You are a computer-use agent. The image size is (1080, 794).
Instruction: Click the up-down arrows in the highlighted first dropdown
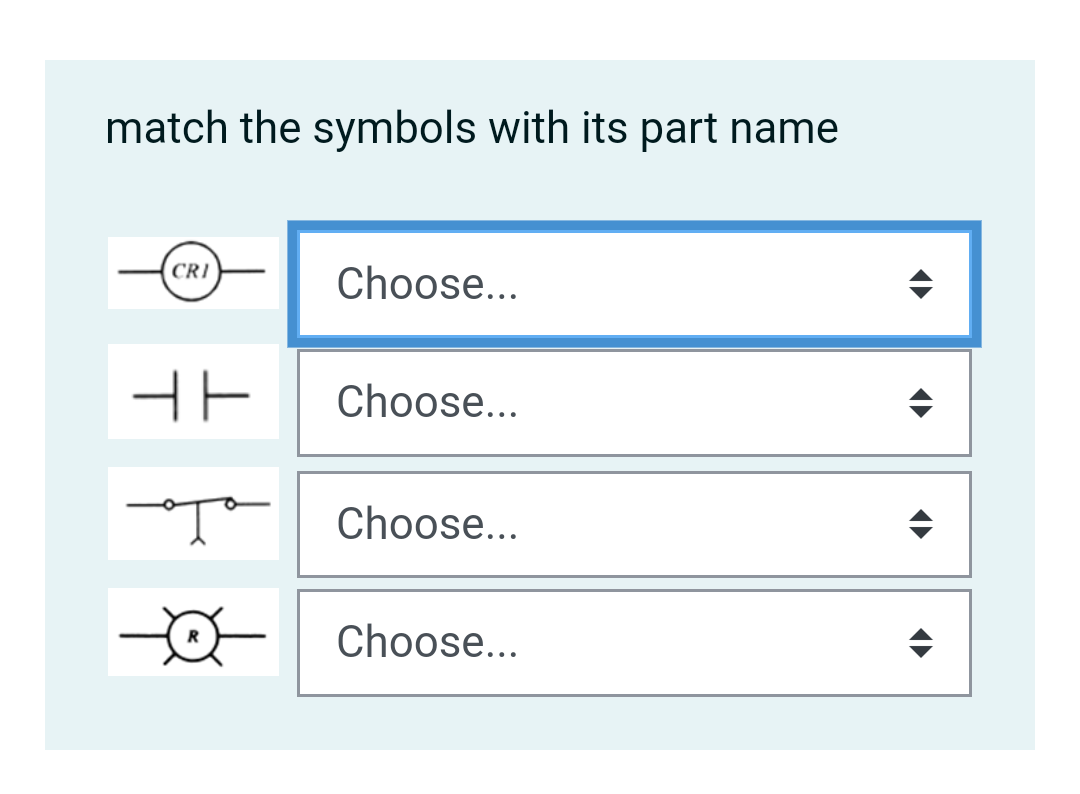click(920, 285)
